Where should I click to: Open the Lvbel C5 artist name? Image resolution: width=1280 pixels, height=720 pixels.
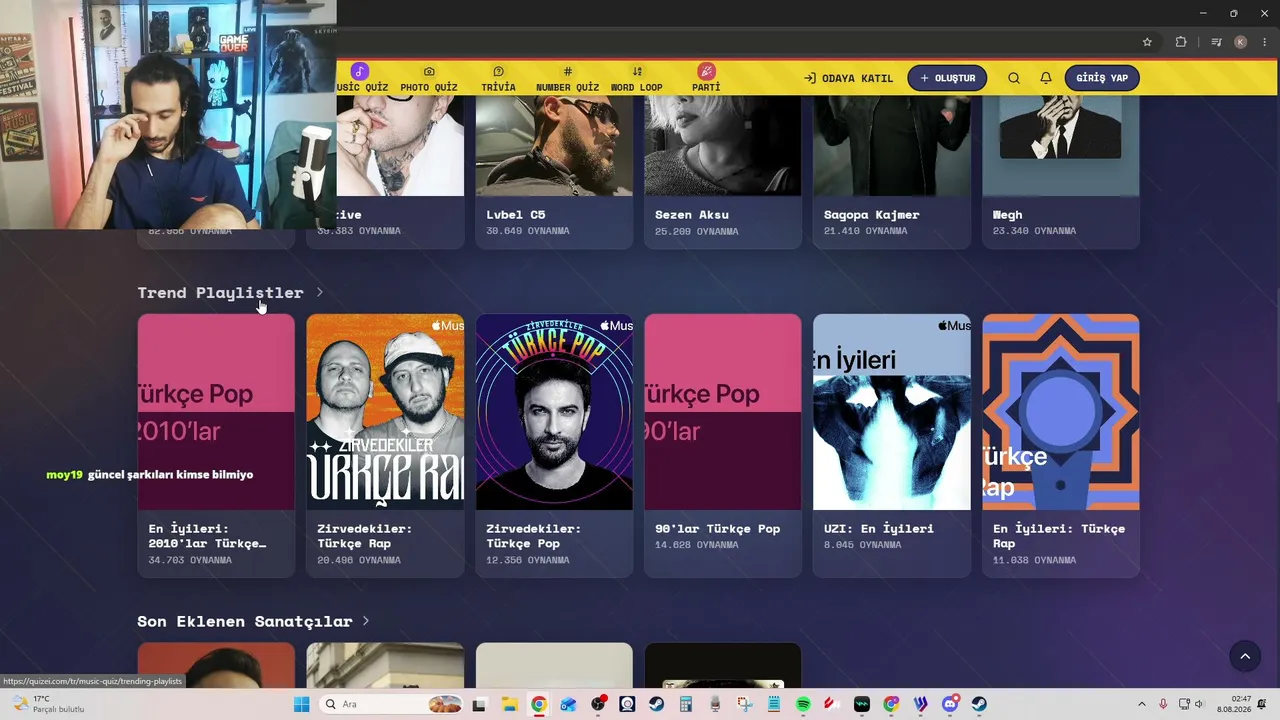[x=516, y=214]
